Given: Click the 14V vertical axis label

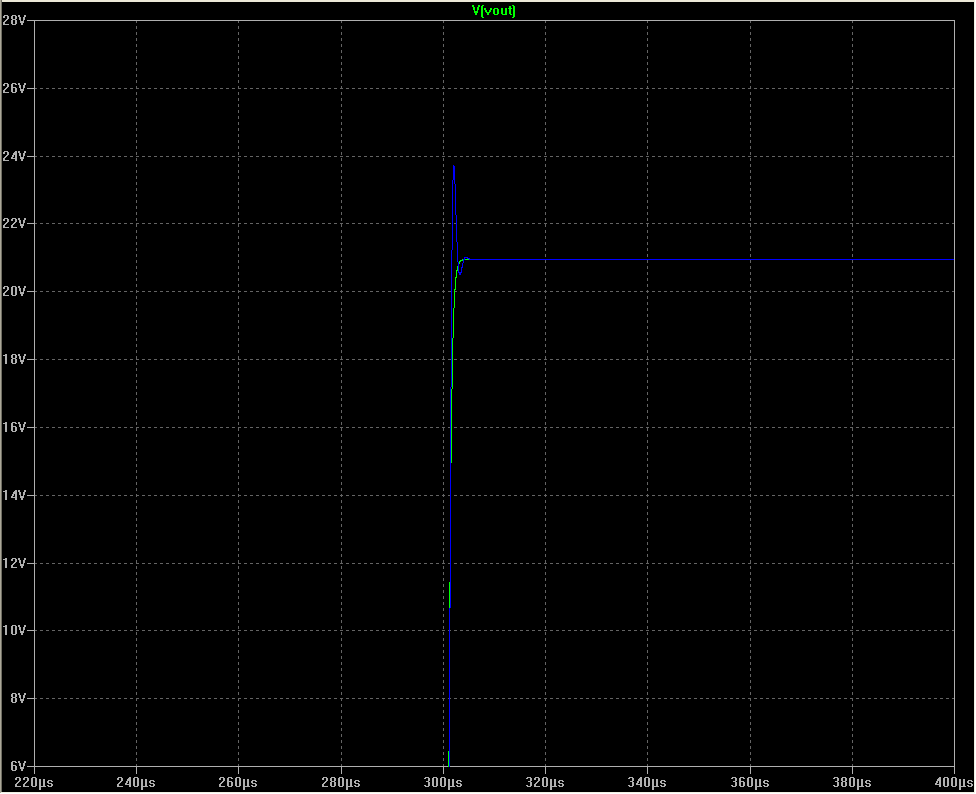Looking at the screenshot, I should point(14,495).
